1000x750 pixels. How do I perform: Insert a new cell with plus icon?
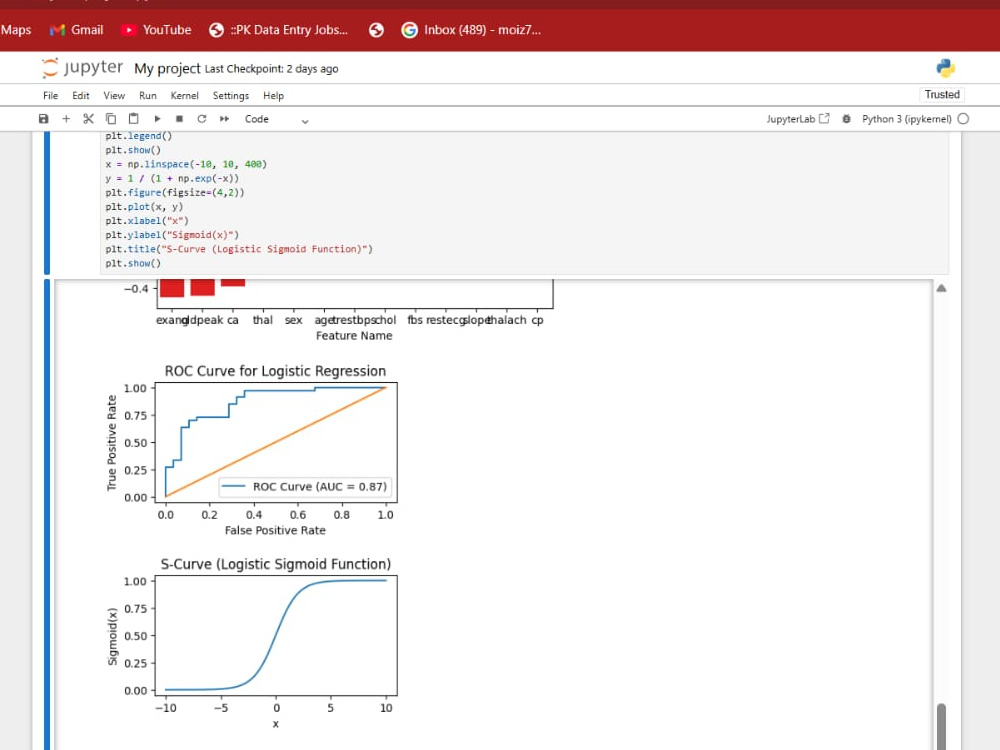pos(66,119)
